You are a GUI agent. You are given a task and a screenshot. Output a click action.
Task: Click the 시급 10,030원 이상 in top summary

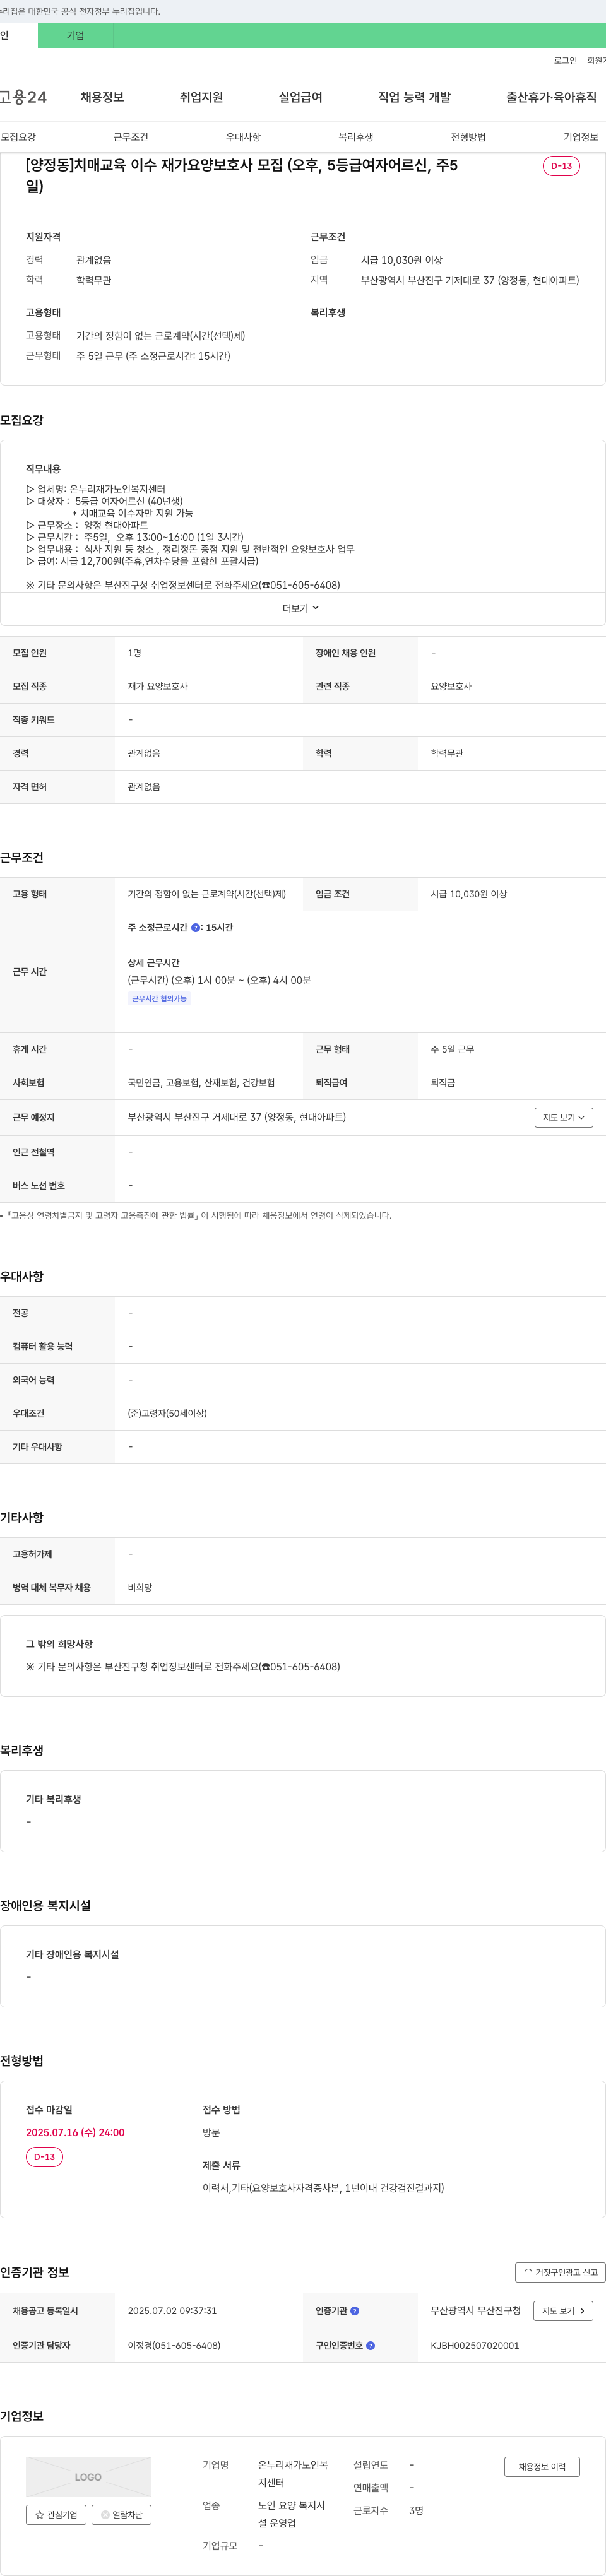(401, 260)
